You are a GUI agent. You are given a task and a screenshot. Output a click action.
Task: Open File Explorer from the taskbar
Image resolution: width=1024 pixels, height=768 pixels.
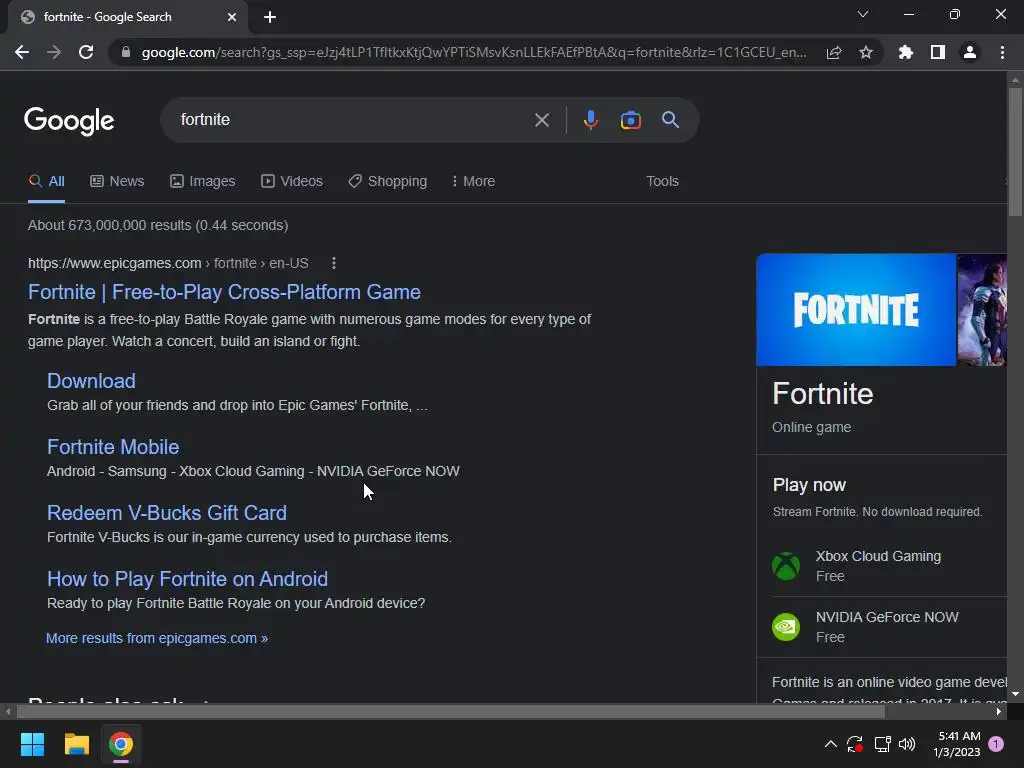pos(76,744)
